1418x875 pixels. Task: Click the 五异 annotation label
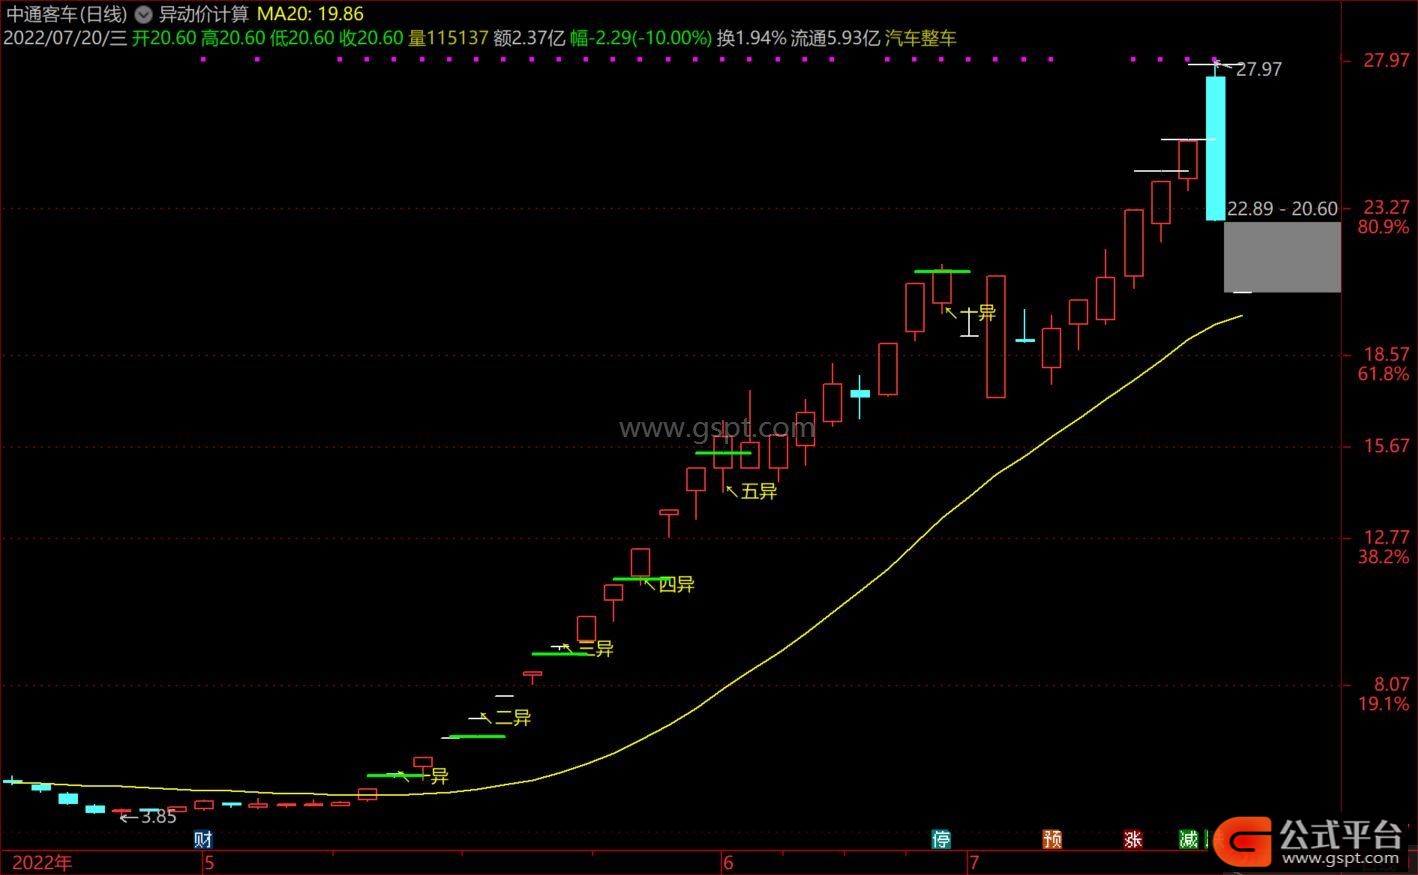point(759,491)
